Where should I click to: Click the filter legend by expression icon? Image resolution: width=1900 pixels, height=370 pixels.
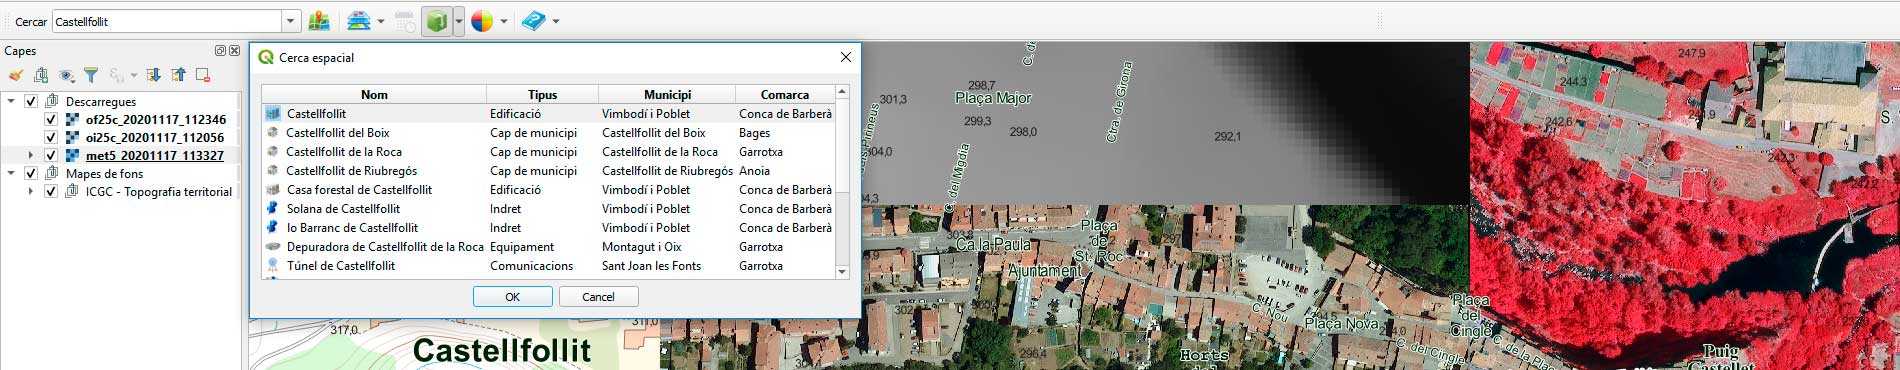pyautogui.click(x=117, y=75)
